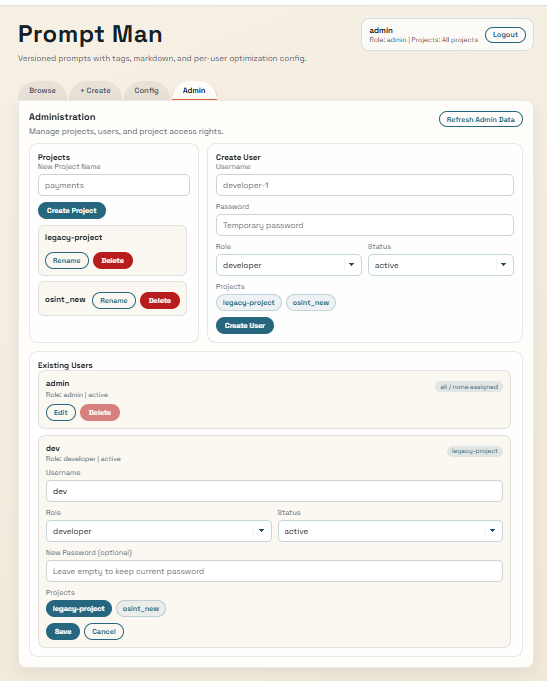
Task: Save the dev user changes
Action: [x=63, y=631]
